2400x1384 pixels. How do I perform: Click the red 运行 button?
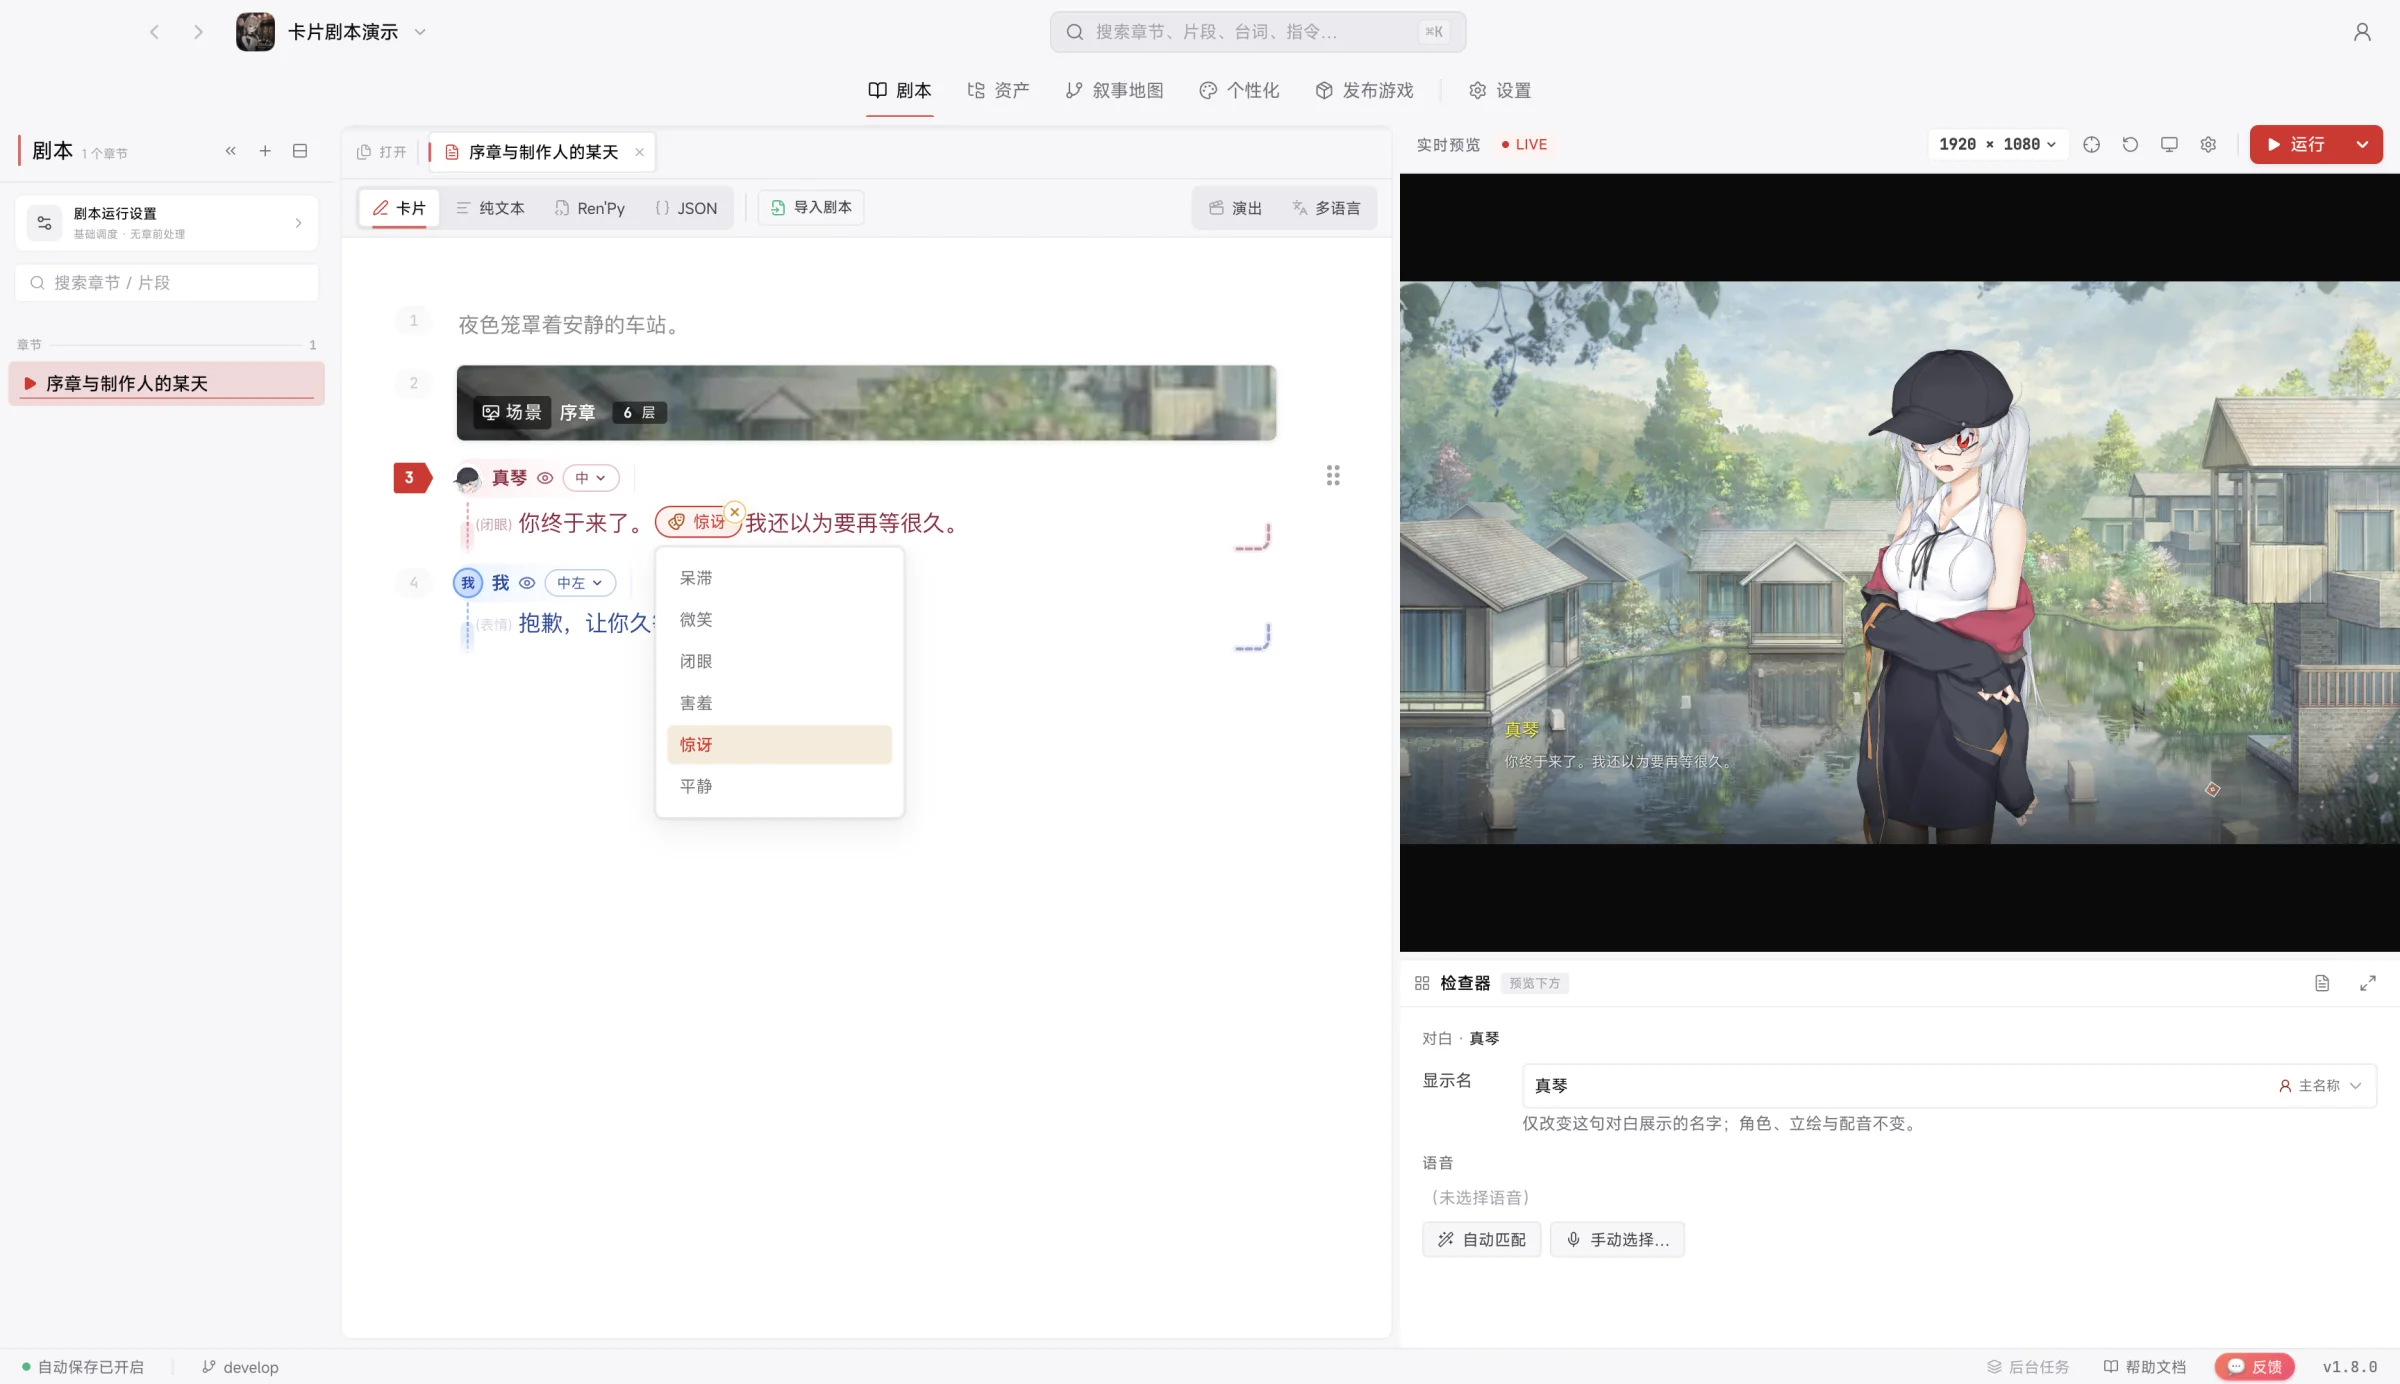pyautogui.click(x=2296, y=144)
